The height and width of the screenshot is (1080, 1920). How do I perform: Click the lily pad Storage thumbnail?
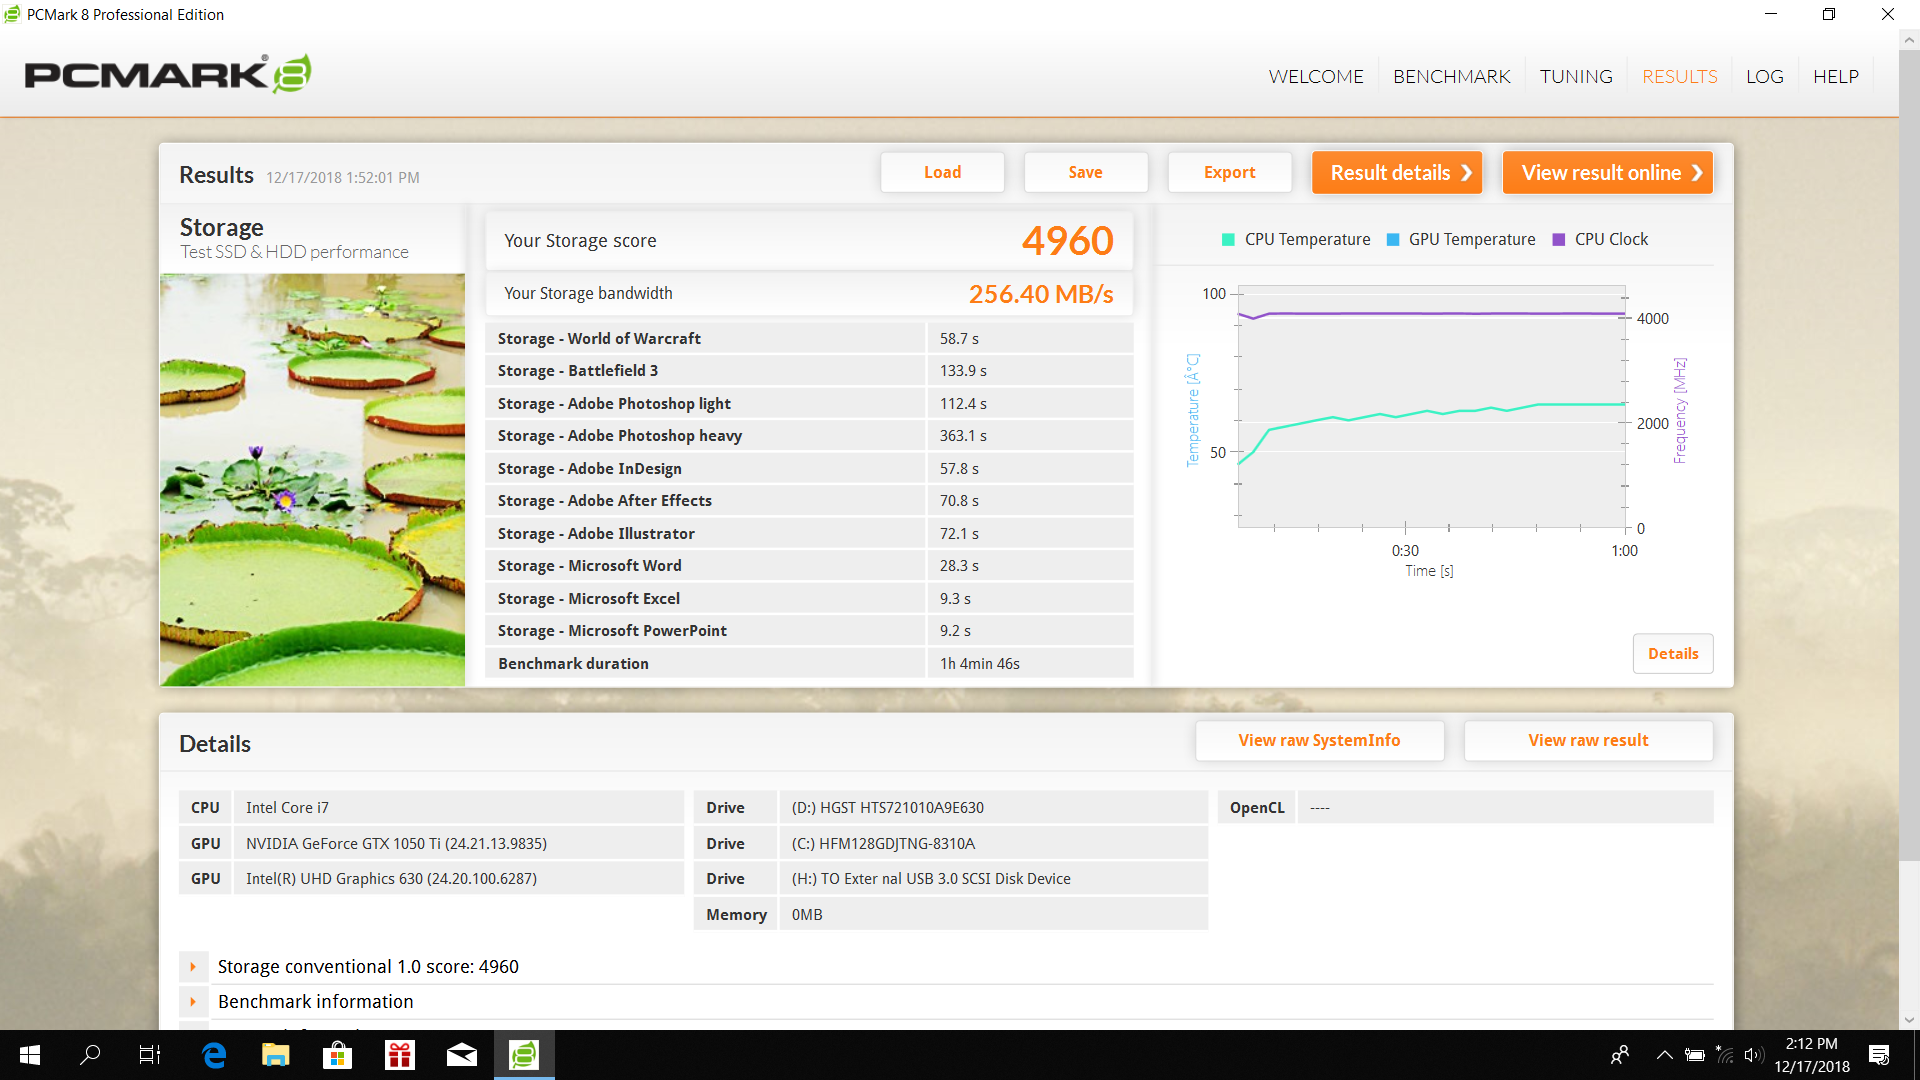pos(312,480)
